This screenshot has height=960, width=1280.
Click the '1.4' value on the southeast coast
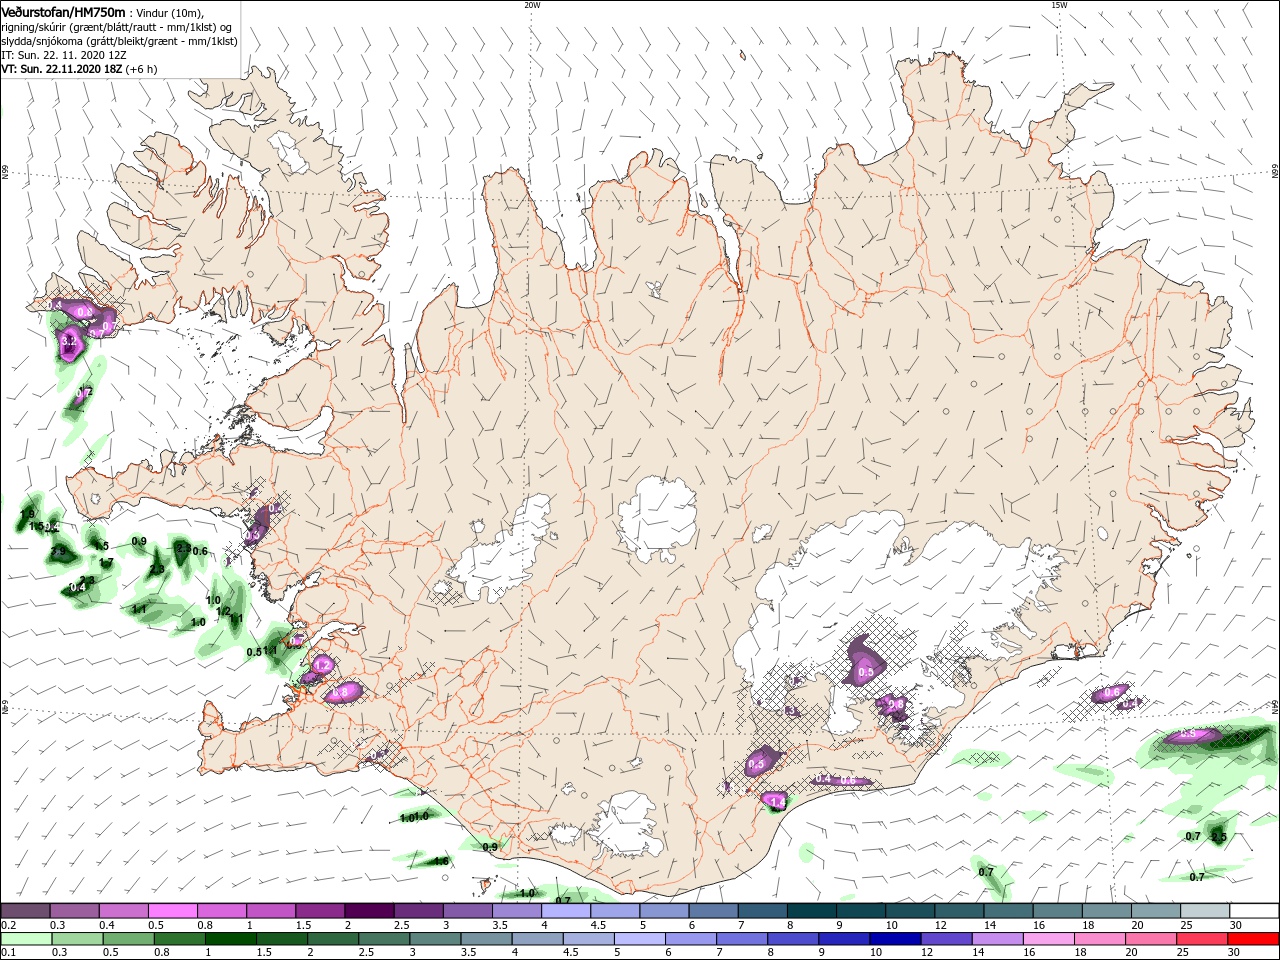tap(777, 801)
